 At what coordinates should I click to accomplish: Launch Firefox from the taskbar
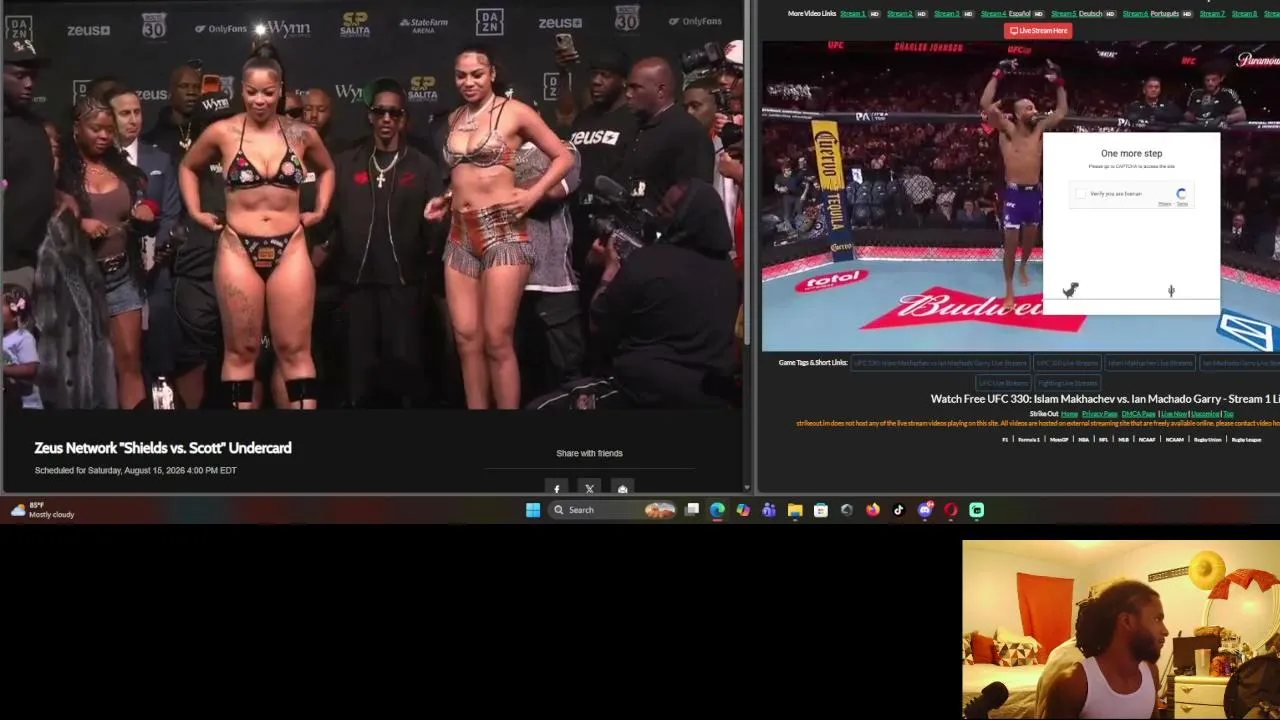873,510
